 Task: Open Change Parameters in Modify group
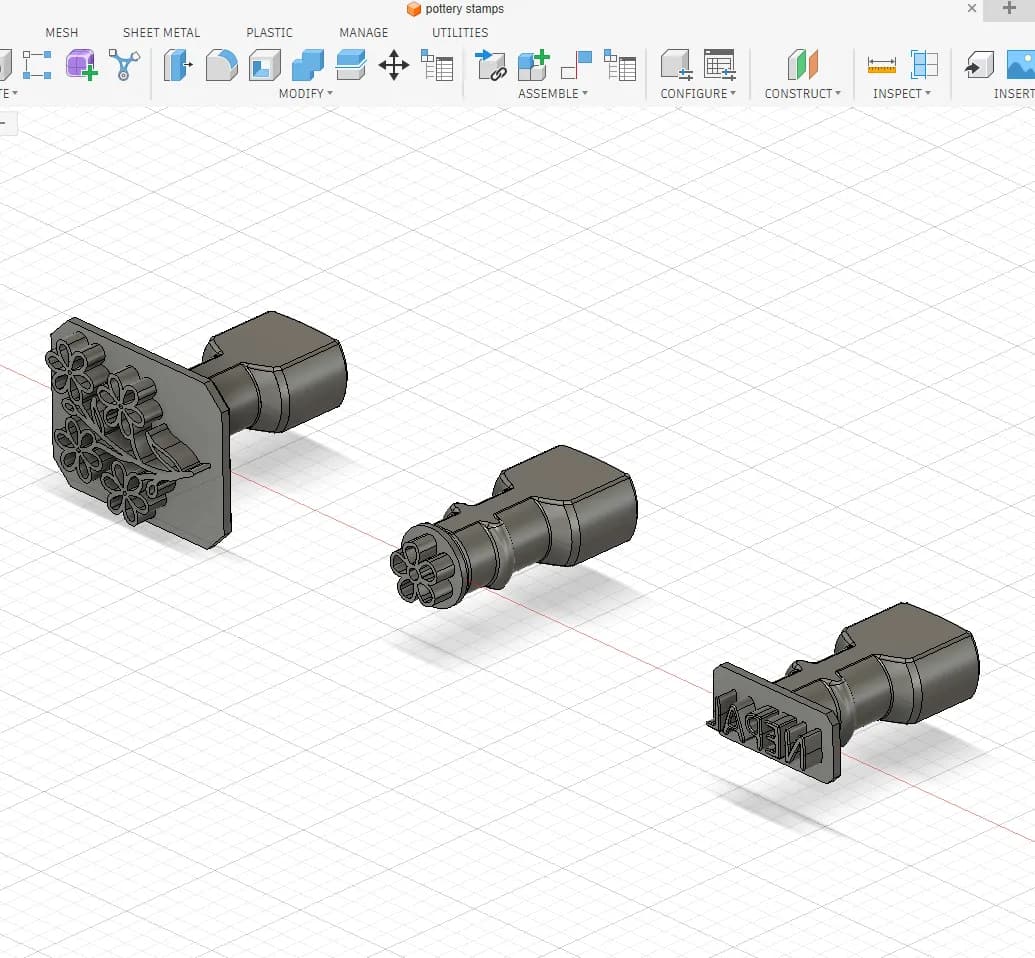(x=437, y=65)
